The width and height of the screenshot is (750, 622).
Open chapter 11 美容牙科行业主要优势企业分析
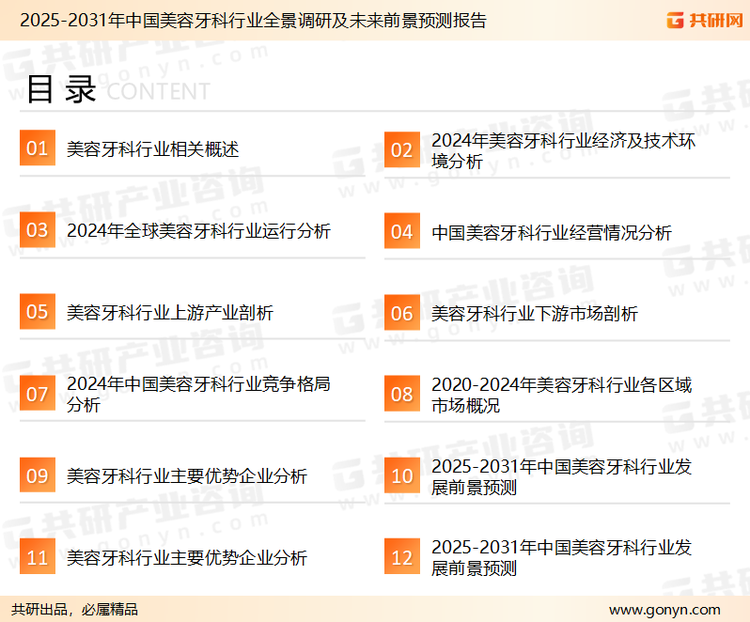pyautogui.click(x=187, y=558)
